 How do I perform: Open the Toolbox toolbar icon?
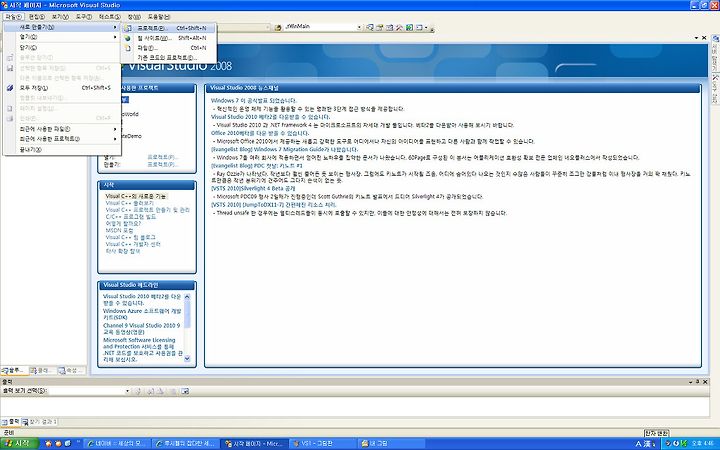tap(399, 28)
